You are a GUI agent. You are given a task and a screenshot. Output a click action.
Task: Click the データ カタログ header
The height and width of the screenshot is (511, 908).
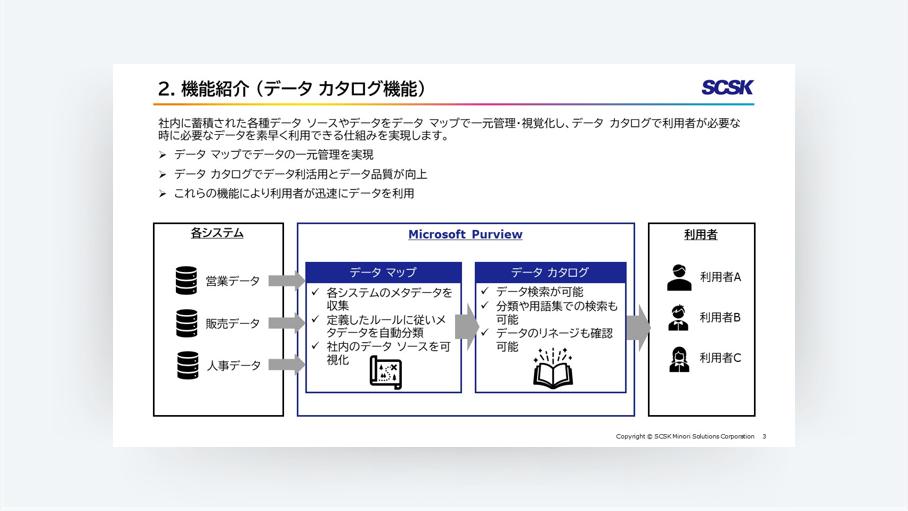click(x=550, y=272)
